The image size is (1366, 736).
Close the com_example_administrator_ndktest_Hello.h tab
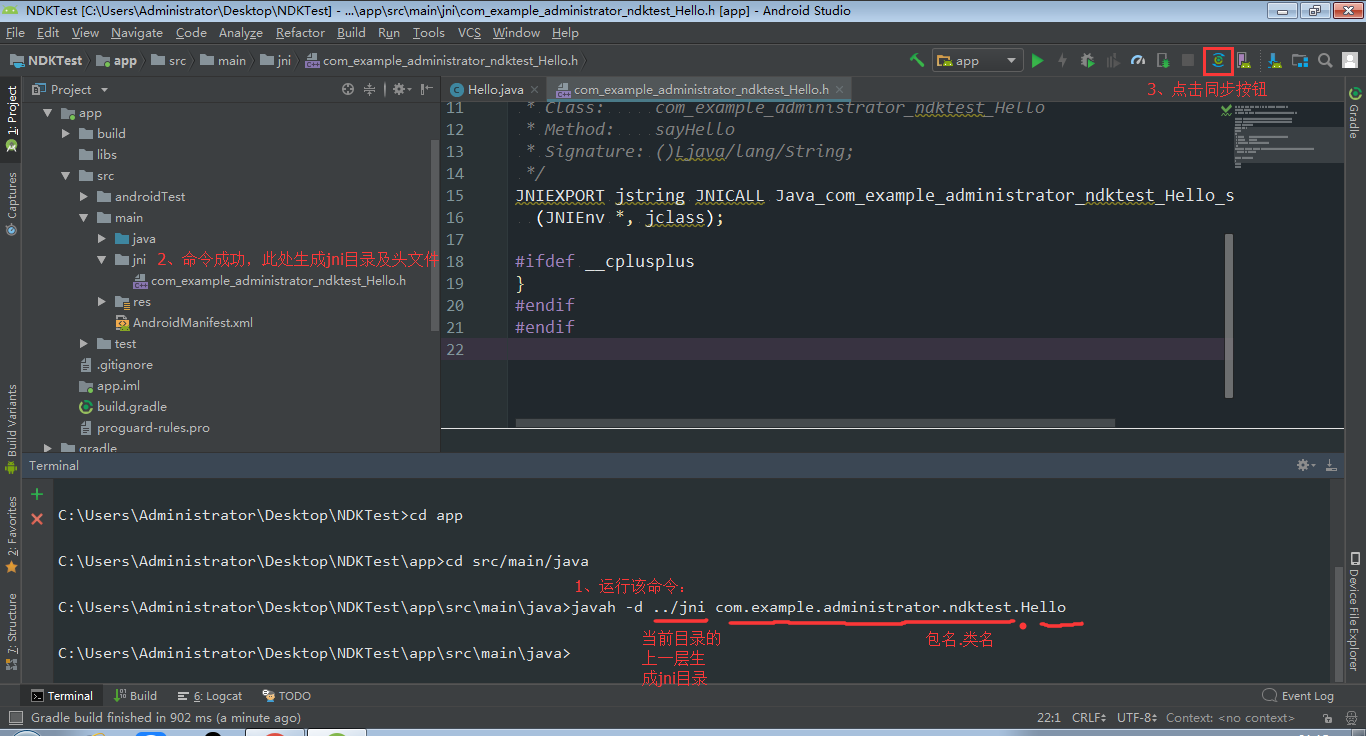point(840,89)
